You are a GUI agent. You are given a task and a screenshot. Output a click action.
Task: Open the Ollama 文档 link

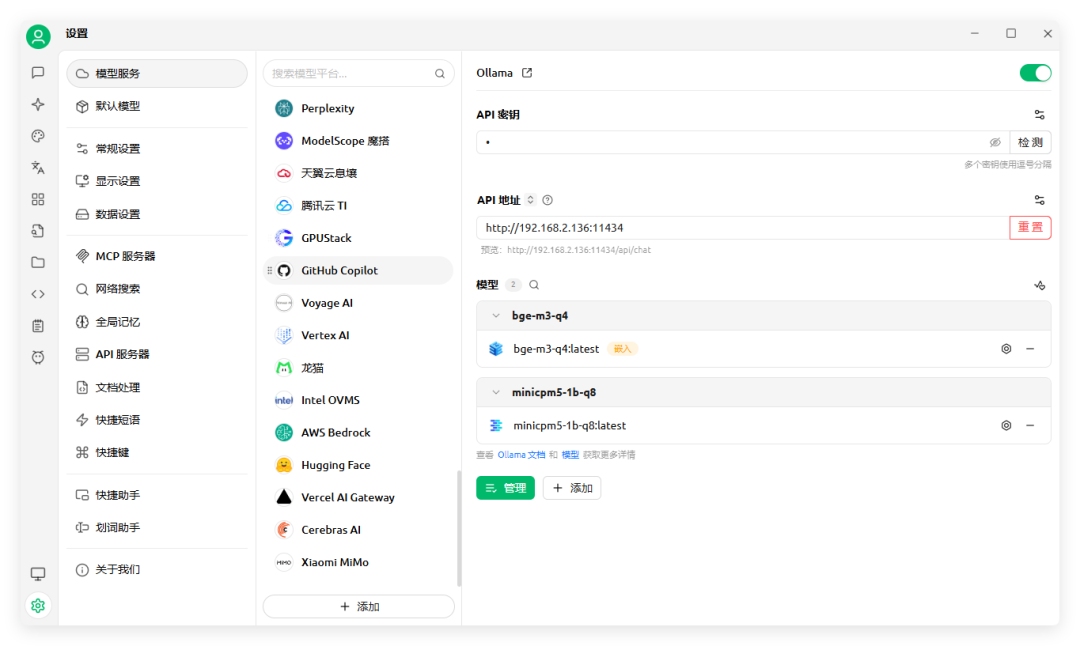(521, 455)
